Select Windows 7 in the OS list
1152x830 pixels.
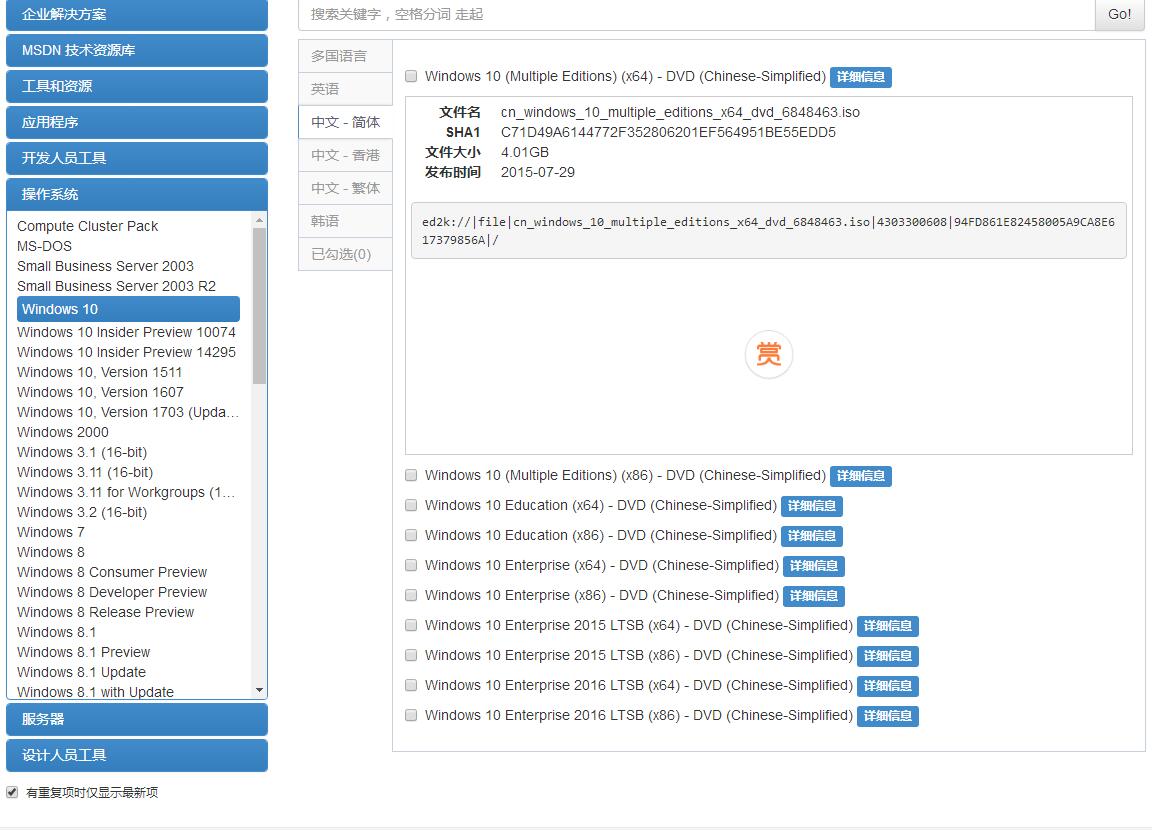click(51, 532)
